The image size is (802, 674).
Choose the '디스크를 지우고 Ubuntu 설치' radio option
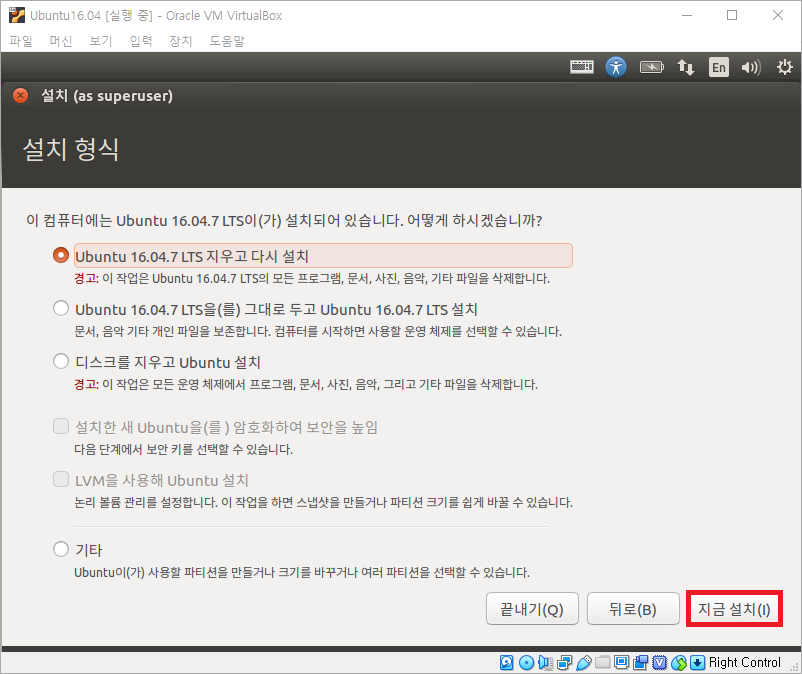(61, 361)
